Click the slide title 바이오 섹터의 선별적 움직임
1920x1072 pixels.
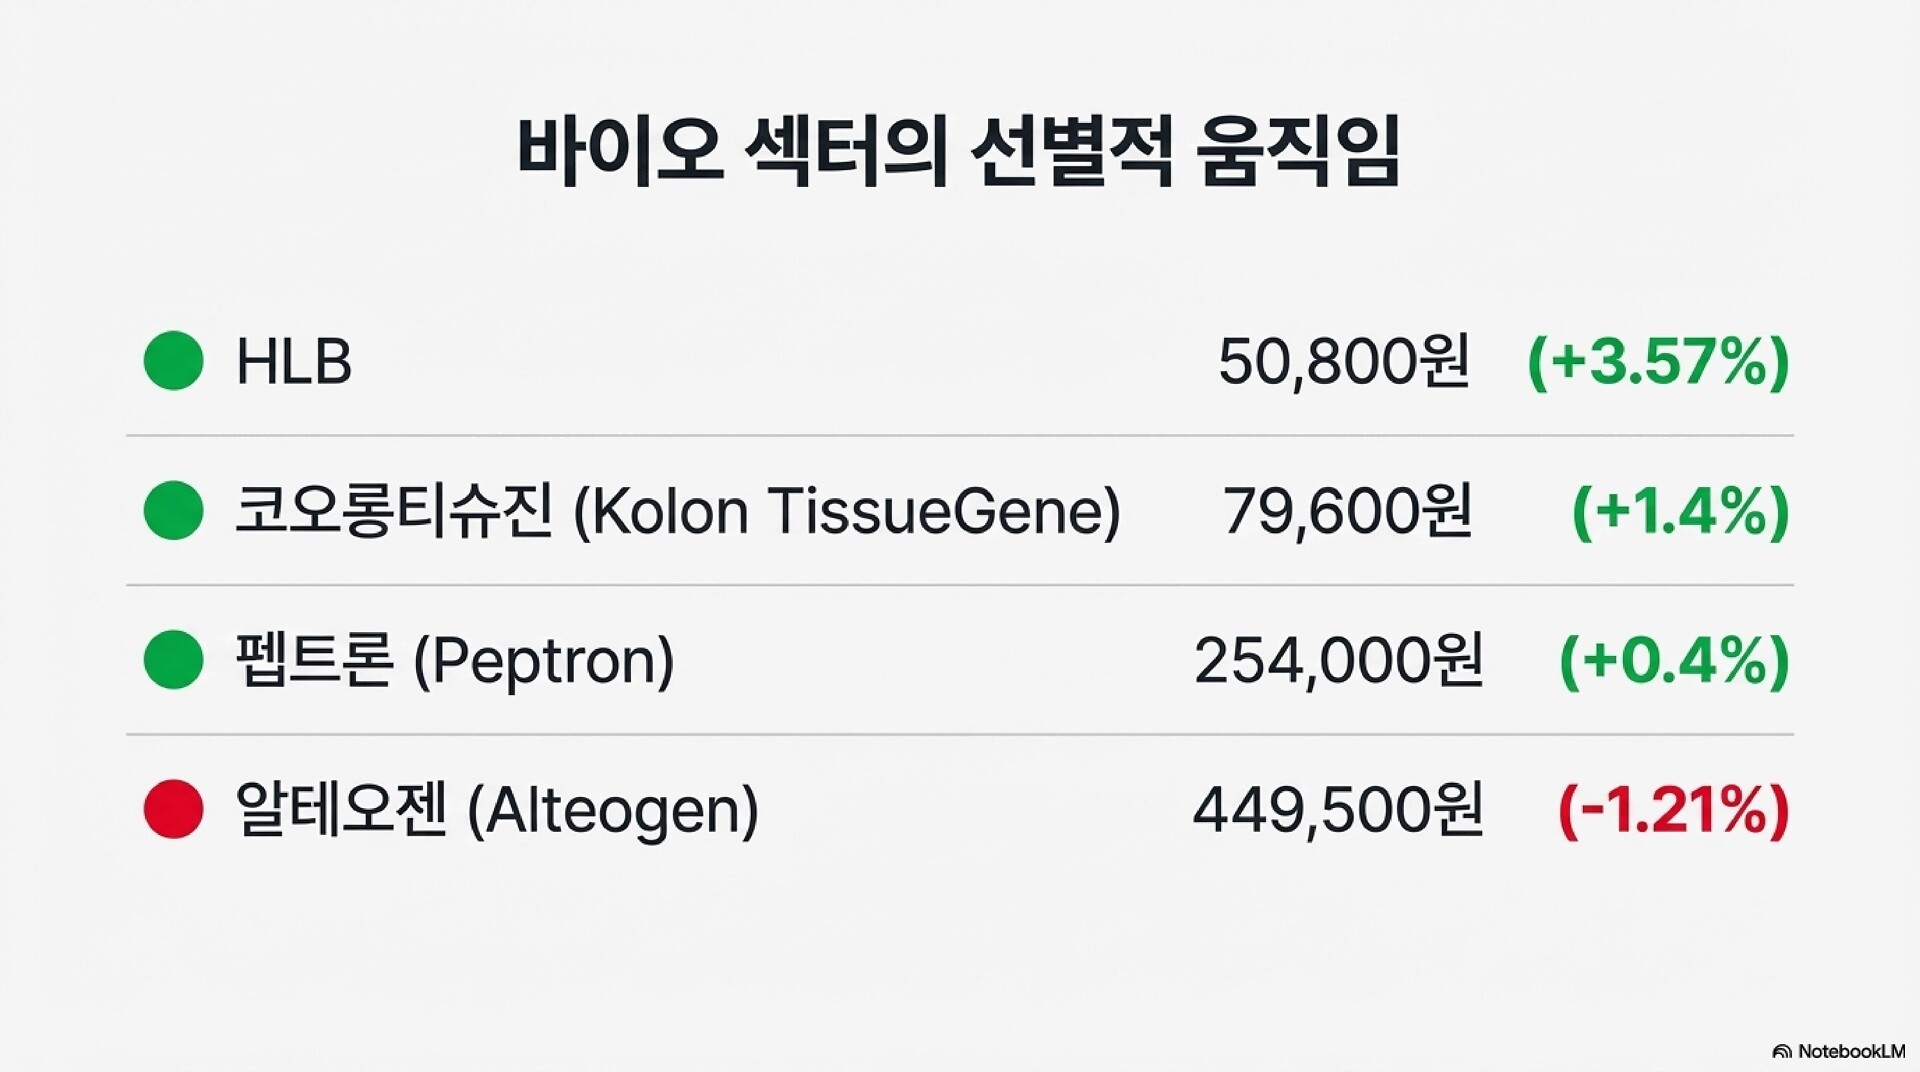click(x=958, y=152)
